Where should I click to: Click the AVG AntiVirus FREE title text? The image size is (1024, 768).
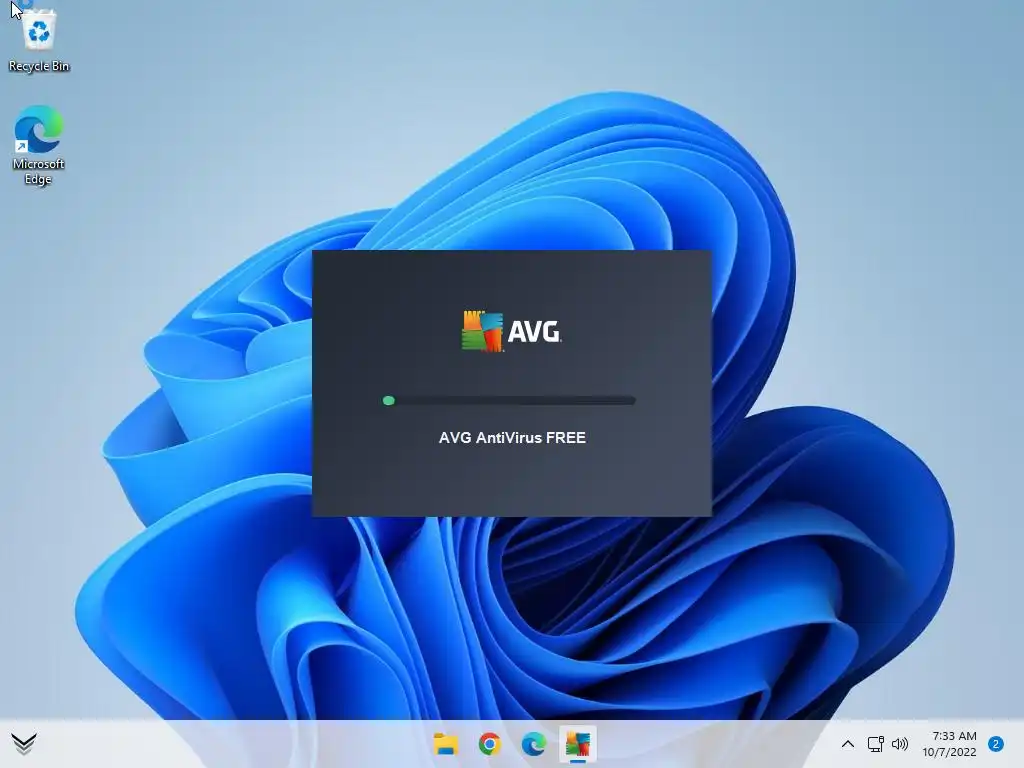(x=512, y=438)
